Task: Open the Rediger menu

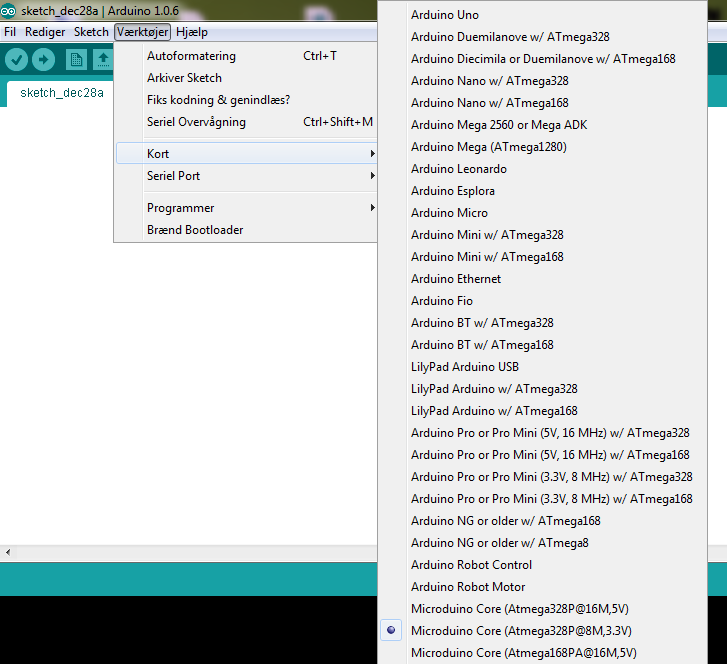Action: (x=45, y=32)
